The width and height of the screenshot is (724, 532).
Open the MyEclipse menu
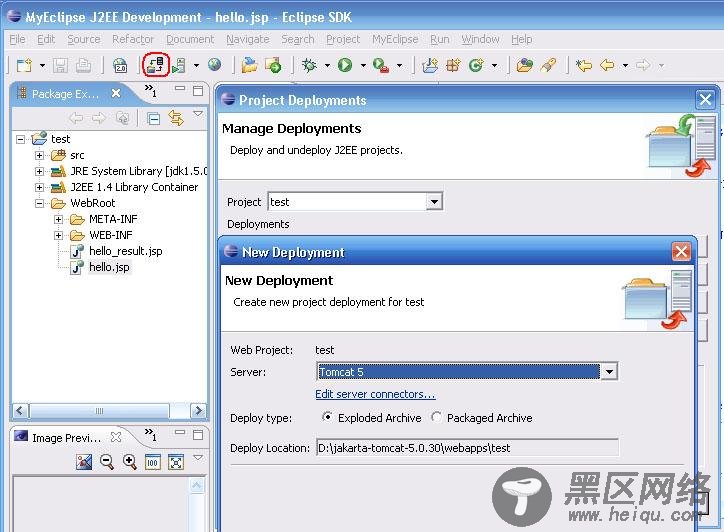click(x=395, y=39)
